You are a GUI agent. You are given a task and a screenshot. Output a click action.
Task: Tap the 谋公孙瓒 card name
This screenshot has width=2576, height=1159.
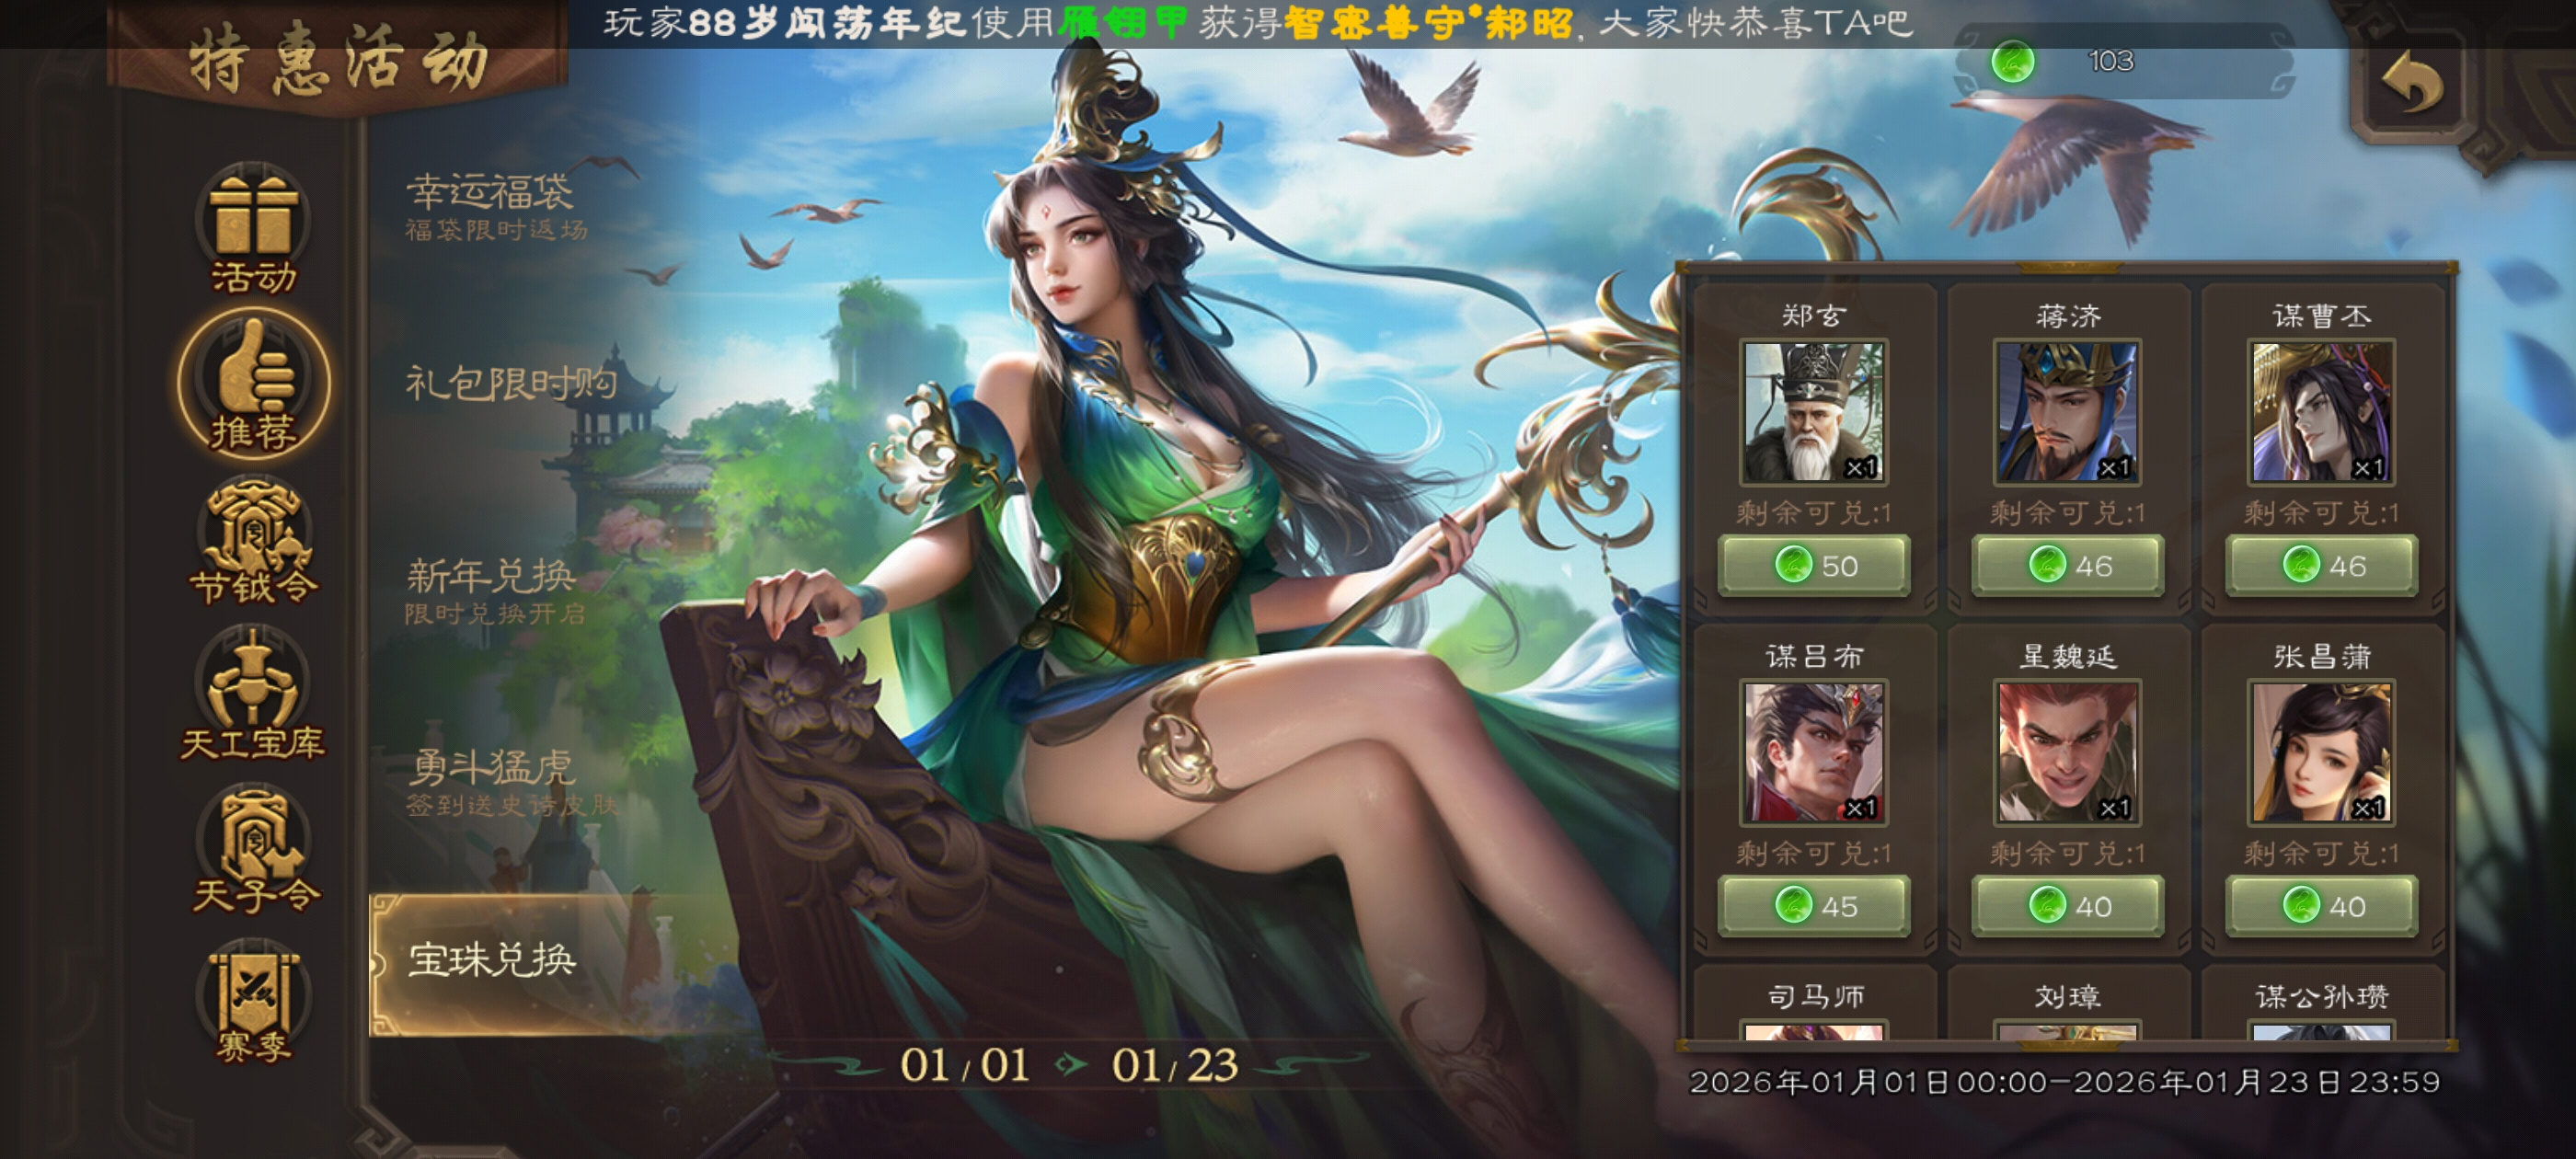point(2322,996)
